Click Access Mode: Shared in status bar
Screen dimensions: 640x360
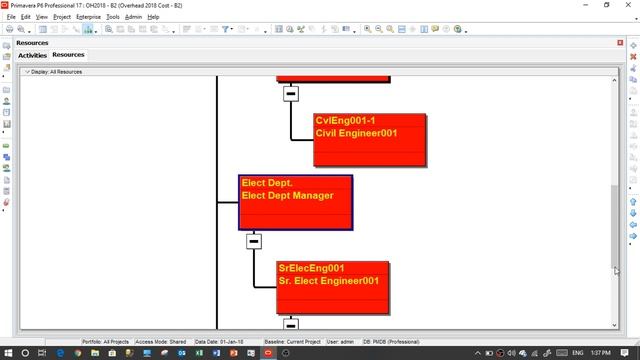160,342
